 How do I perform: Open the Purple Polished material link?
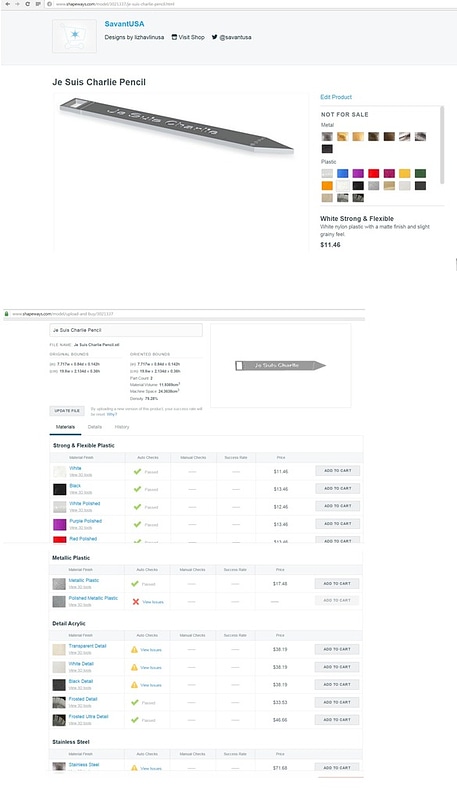[85, 521]
